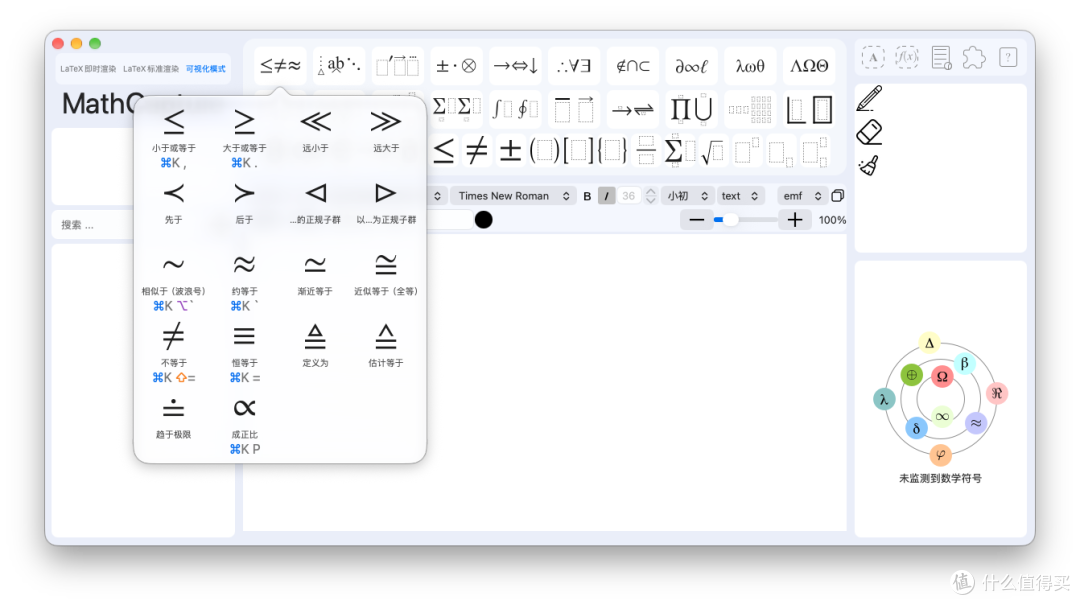Open the lowercase Greek λωθ palette
Screen dimensions: 1080x605
tap(749, 66)
